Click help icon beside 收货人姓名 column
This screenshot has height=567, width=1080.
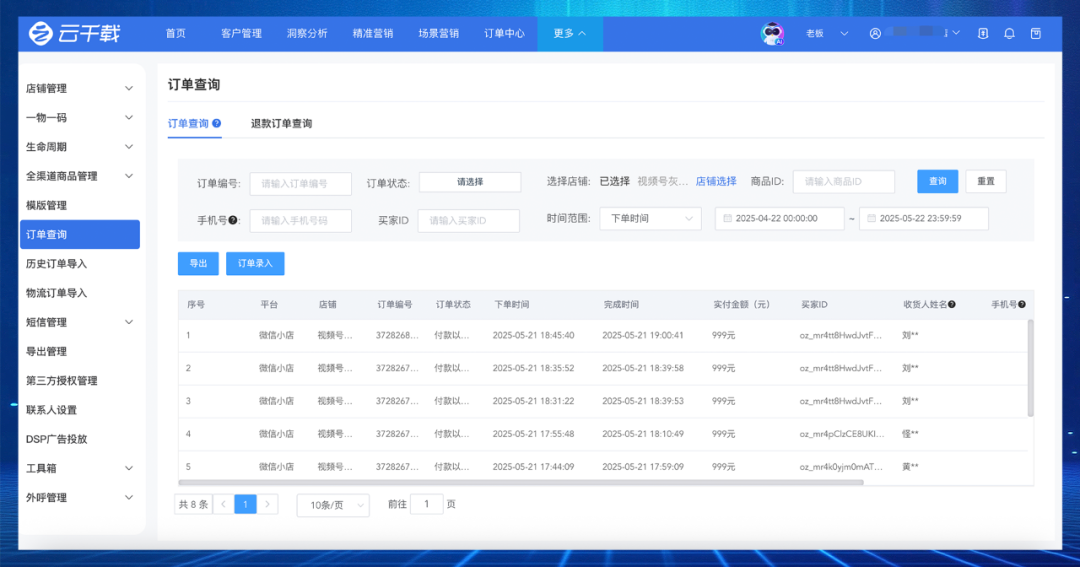click(x=952, y=304)
